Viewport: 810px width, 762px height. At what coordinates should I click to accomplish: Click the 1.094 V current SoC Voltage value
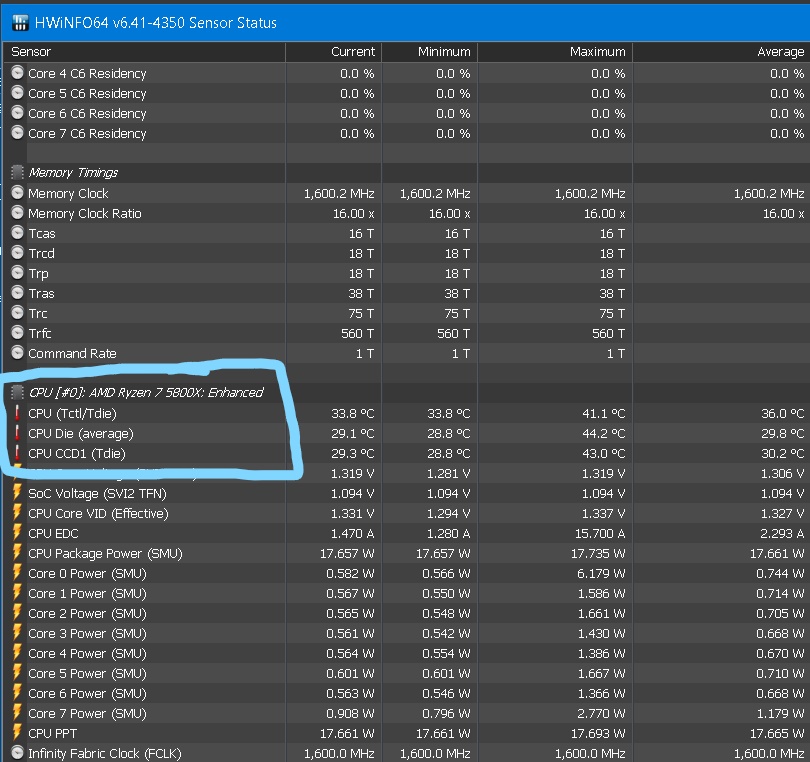[x=353, y=493]
